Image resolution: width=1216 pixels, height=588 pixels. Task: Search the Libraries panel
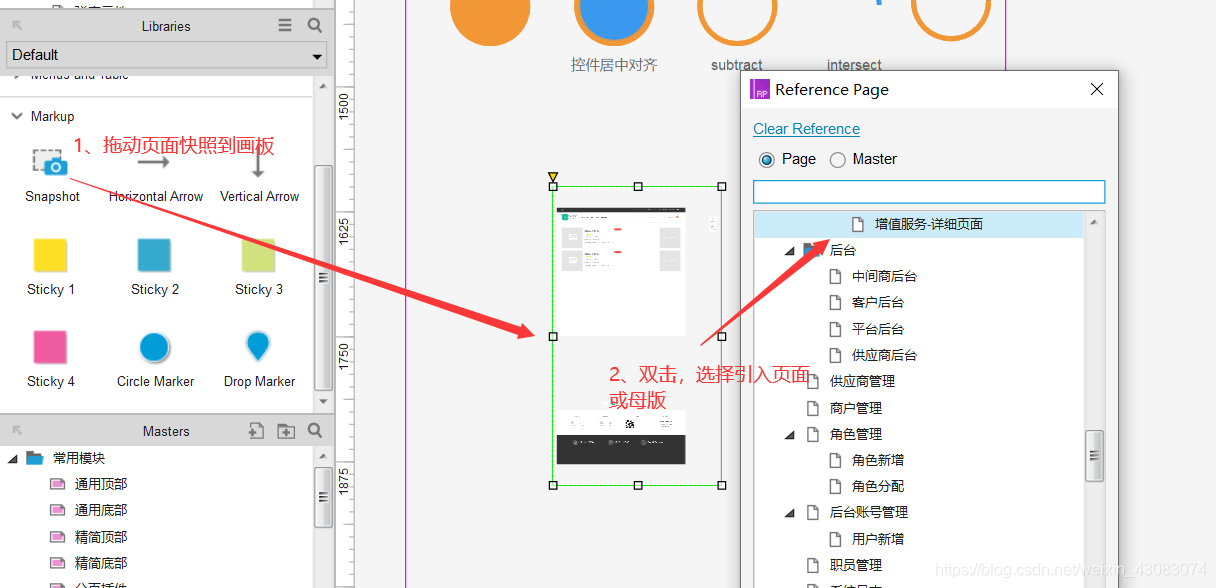(x=315, y=26)
